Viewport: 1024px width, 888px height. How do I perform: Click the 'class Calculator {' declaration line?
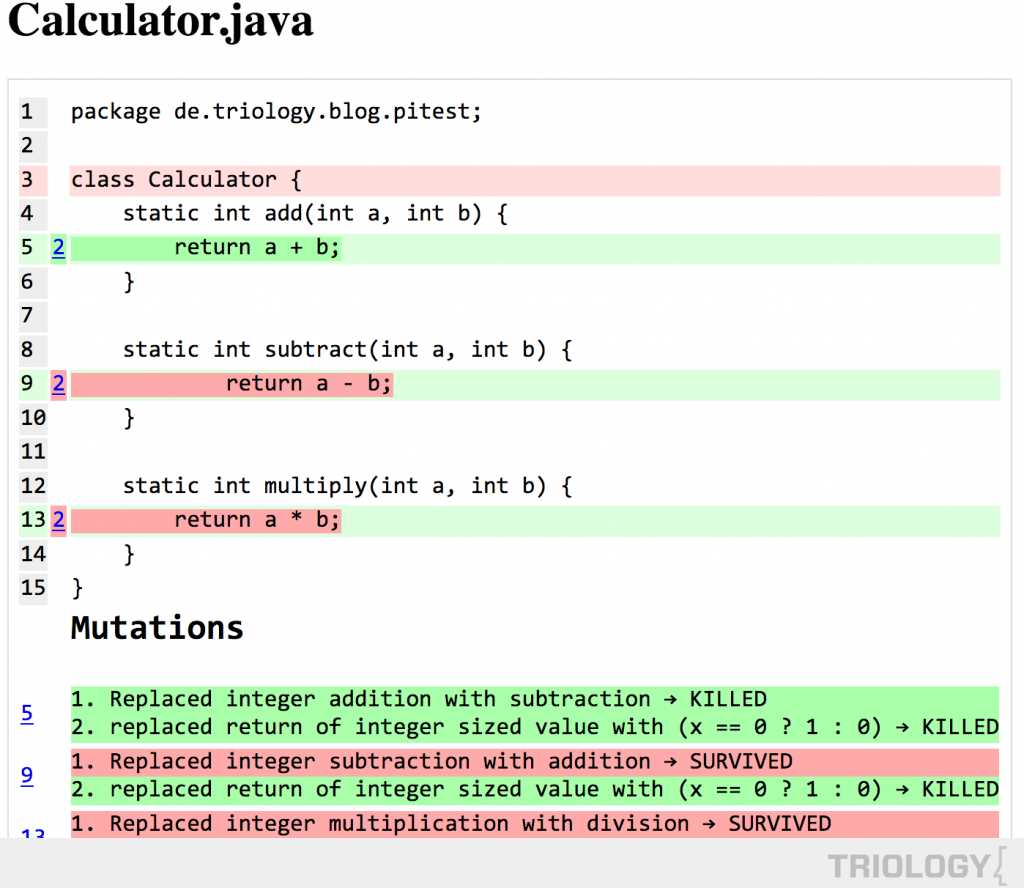[x=186, y=180]
